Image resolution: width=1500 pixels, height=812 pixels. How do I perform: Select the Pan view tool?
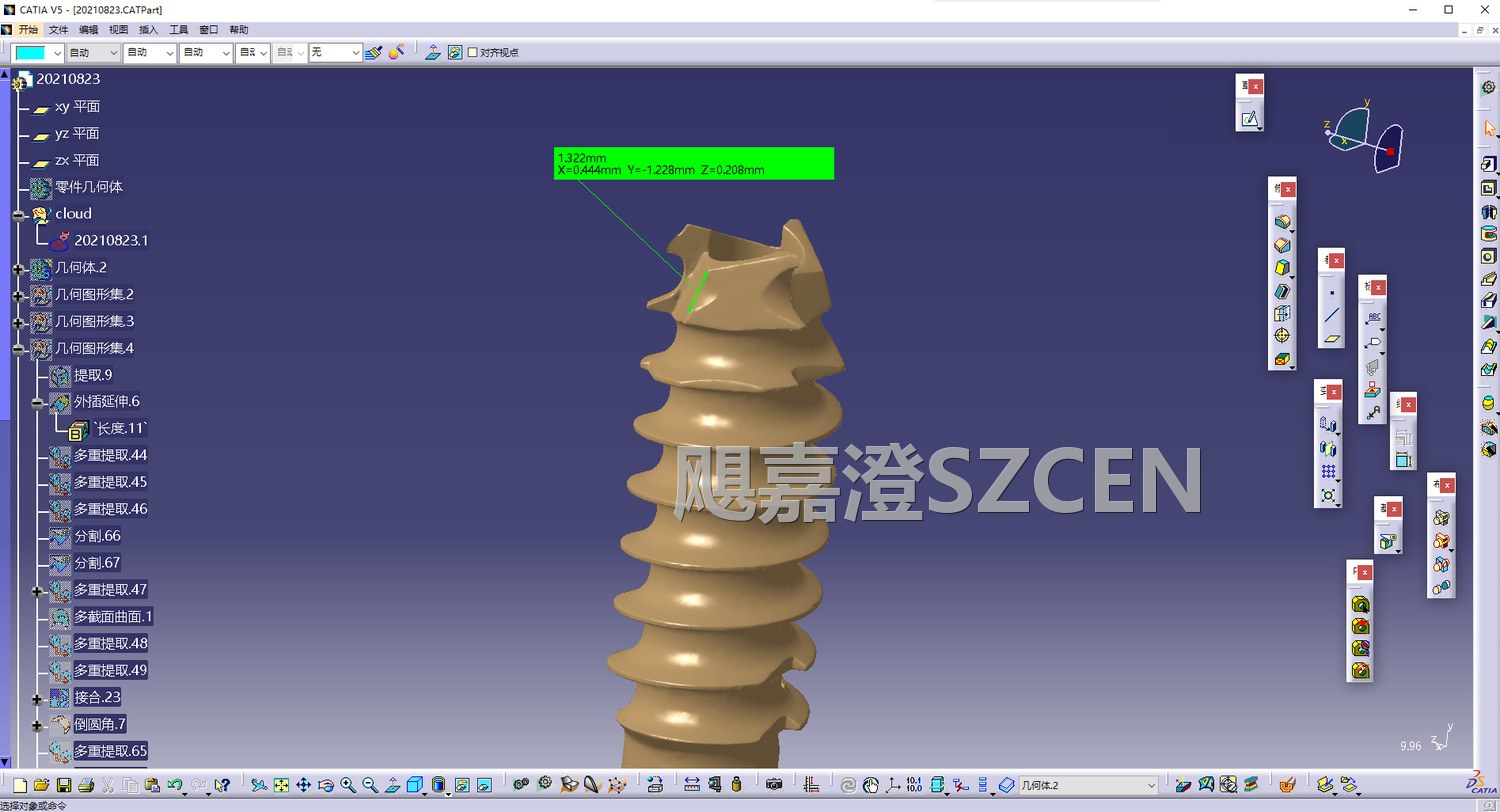pos(303,785)
